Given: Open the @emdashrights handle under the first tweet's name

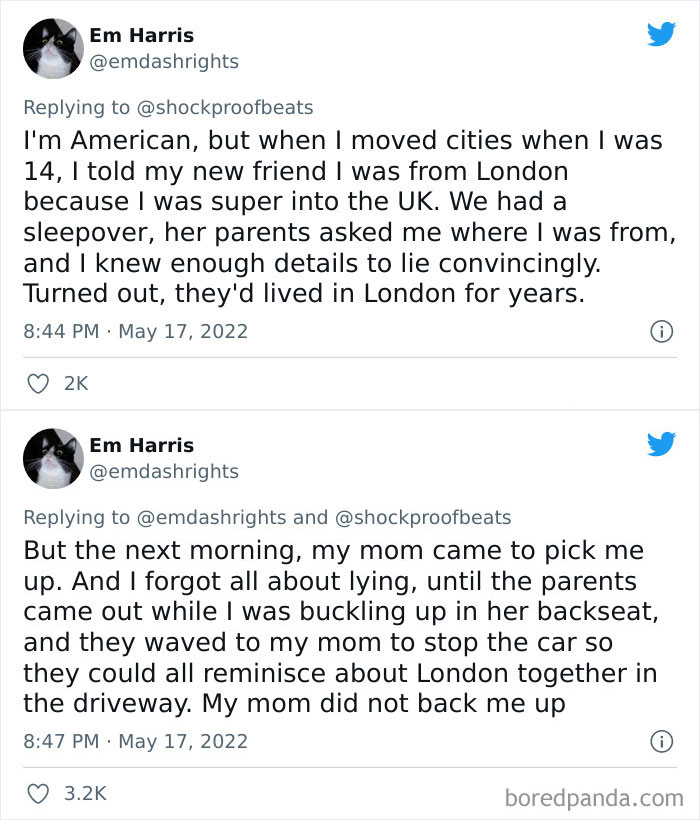Looking at the screenshot, I should [x=164, y=61].
